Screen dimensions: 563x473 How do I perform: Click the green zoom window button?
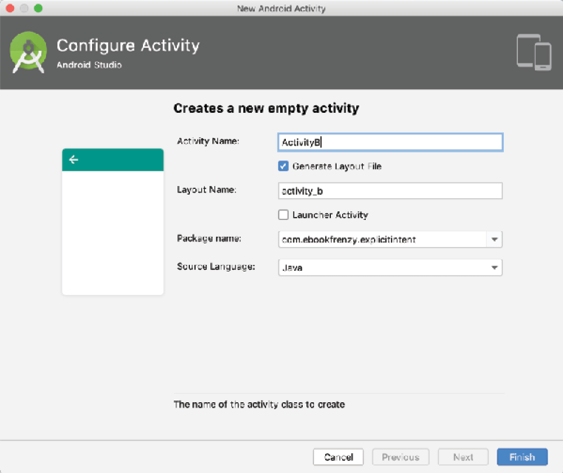point(38,8)
